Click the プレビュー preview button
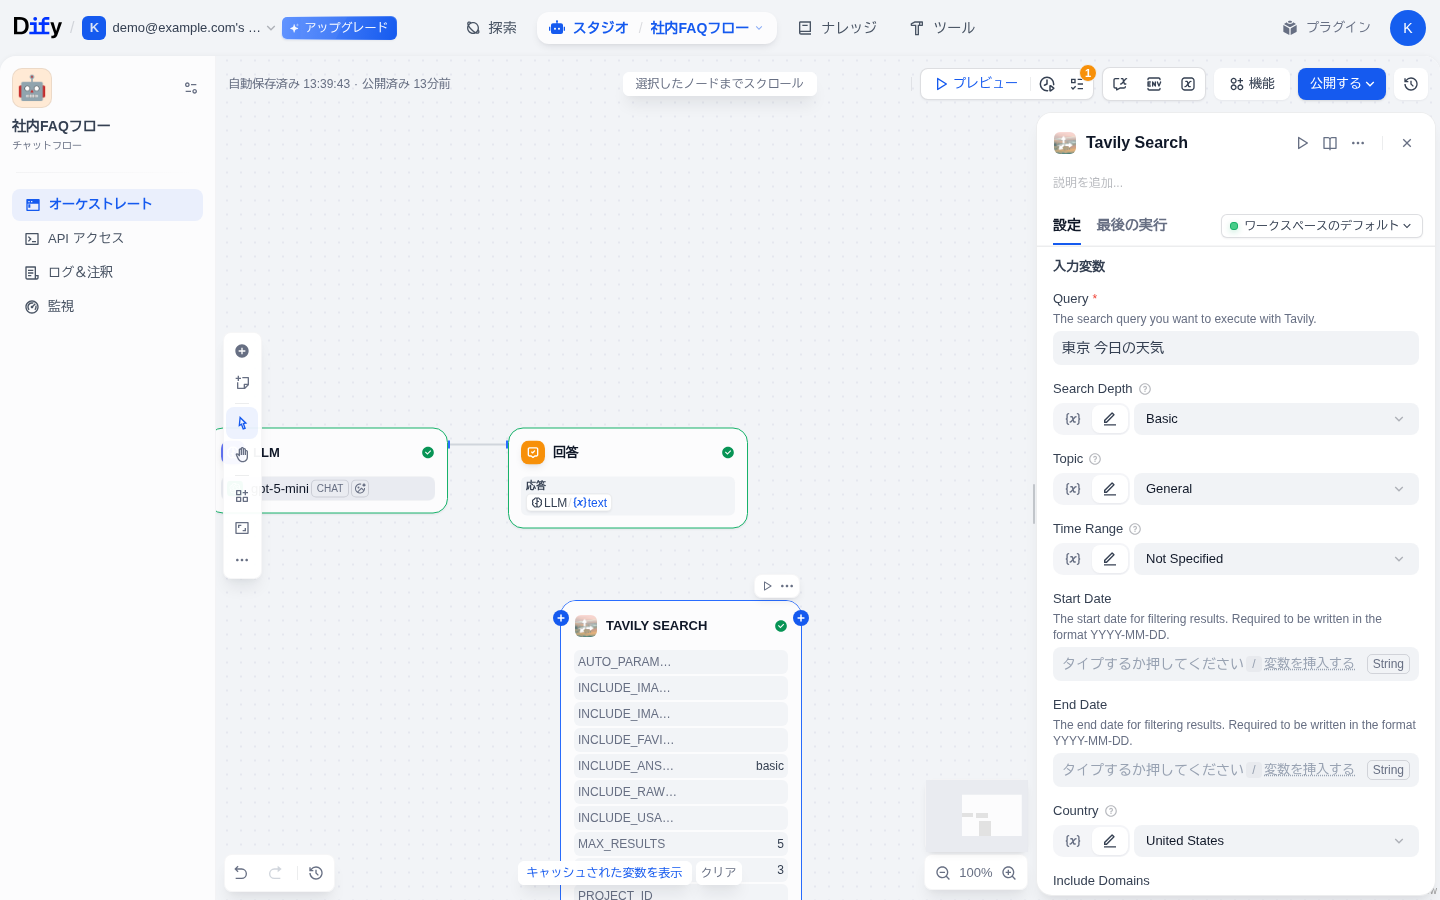This screenshot has width=1440, height=900. (976, 84)
